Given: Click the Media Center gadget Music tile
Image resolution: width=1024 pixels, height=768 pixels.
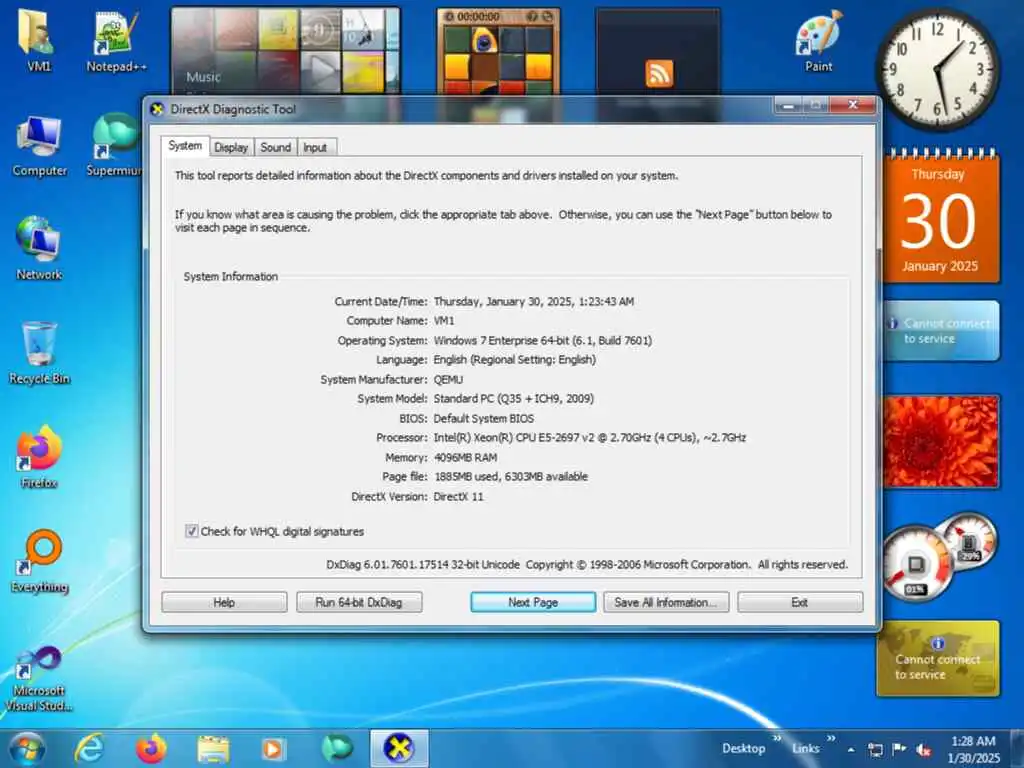Looking at the screenshot, I should pyautogui.click(x=202, y=77).
